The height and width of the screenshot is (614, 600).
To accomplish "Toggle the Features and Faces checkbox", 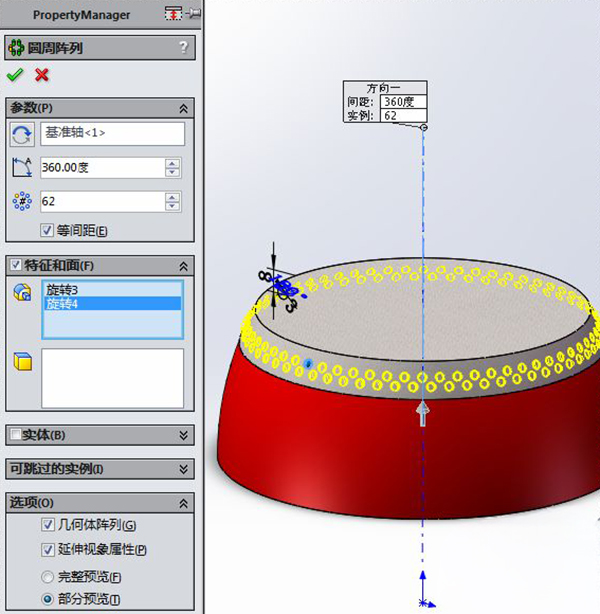I will pos(16,265).
